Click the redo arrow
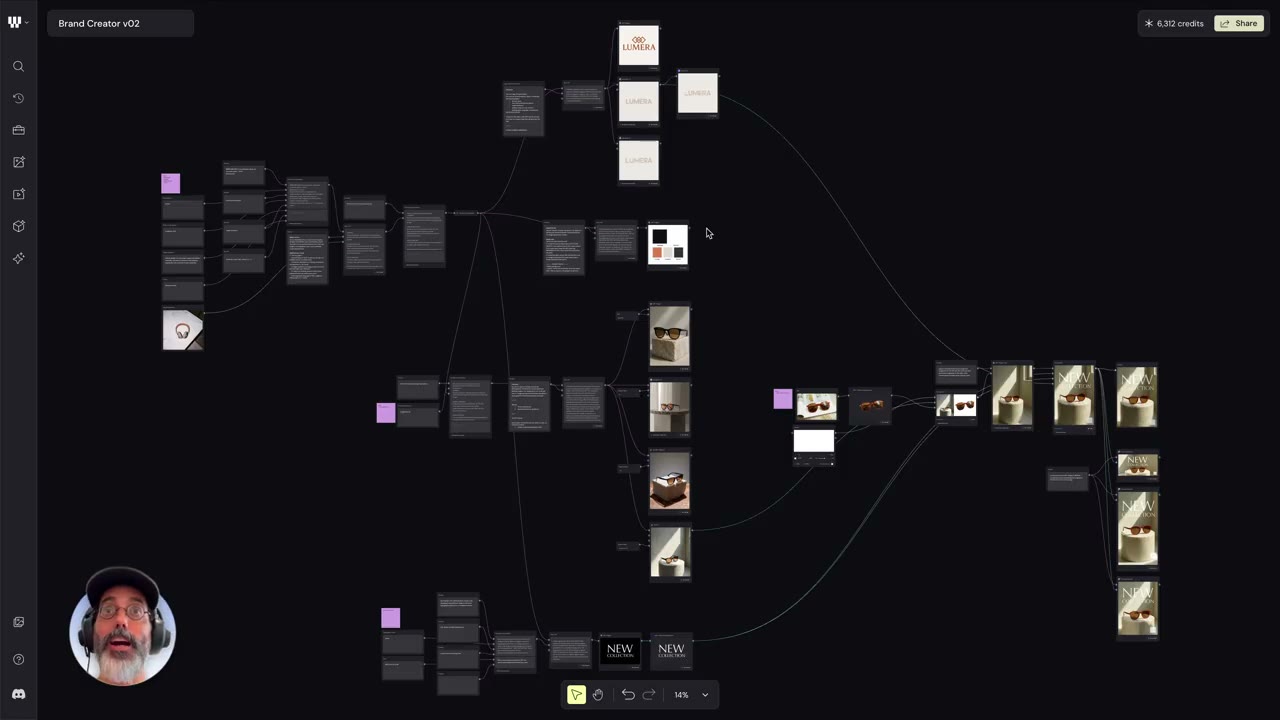 [x=649, y=694]
